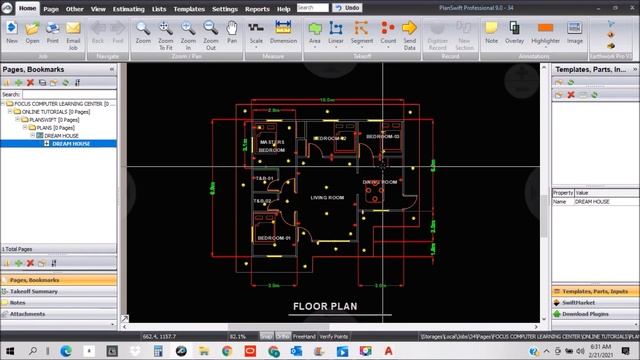Click the Pages Search input field
The image size is (640, 360).
(69, 94)
